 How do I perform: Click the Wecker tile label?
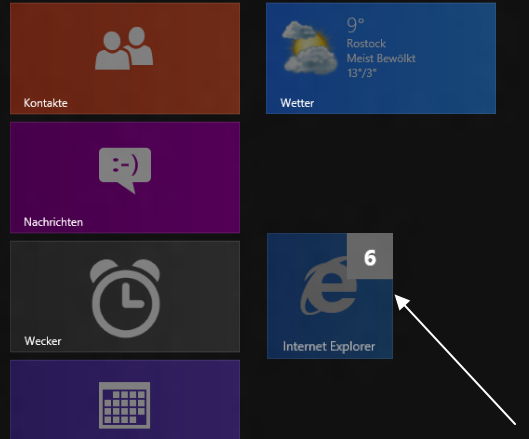(x=43, y=341)
